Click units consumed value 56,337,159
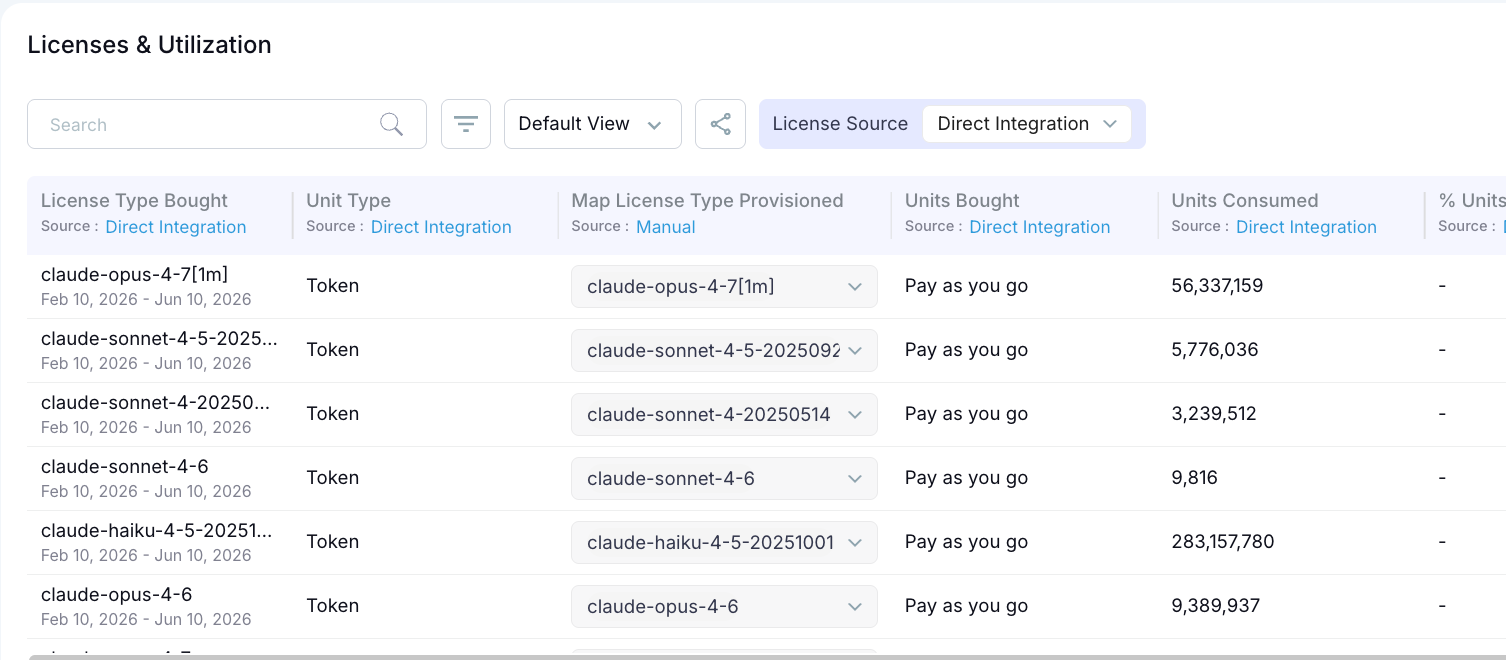Screen dimensions: 1506x660 [x=1217, y=286]
